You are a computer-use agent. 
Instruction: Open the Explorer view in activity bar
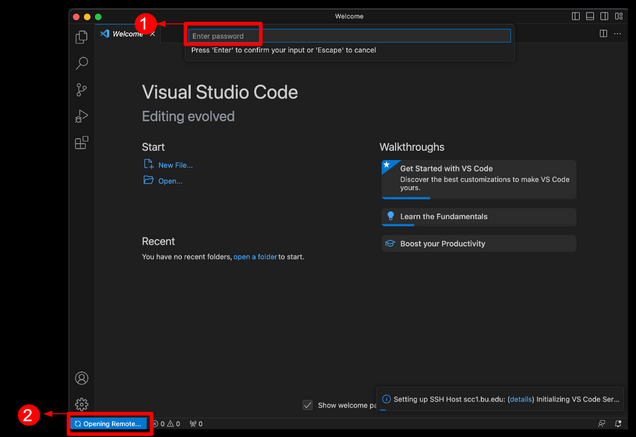[x=82, y=37]
